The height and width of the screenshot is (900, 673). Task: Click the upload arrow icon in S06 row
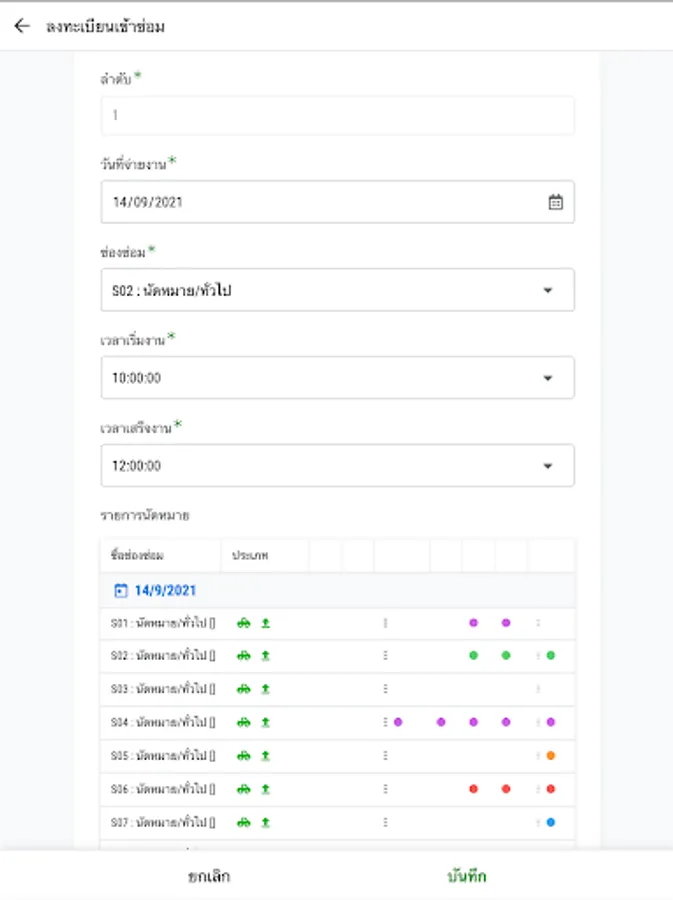coord(266,789)
